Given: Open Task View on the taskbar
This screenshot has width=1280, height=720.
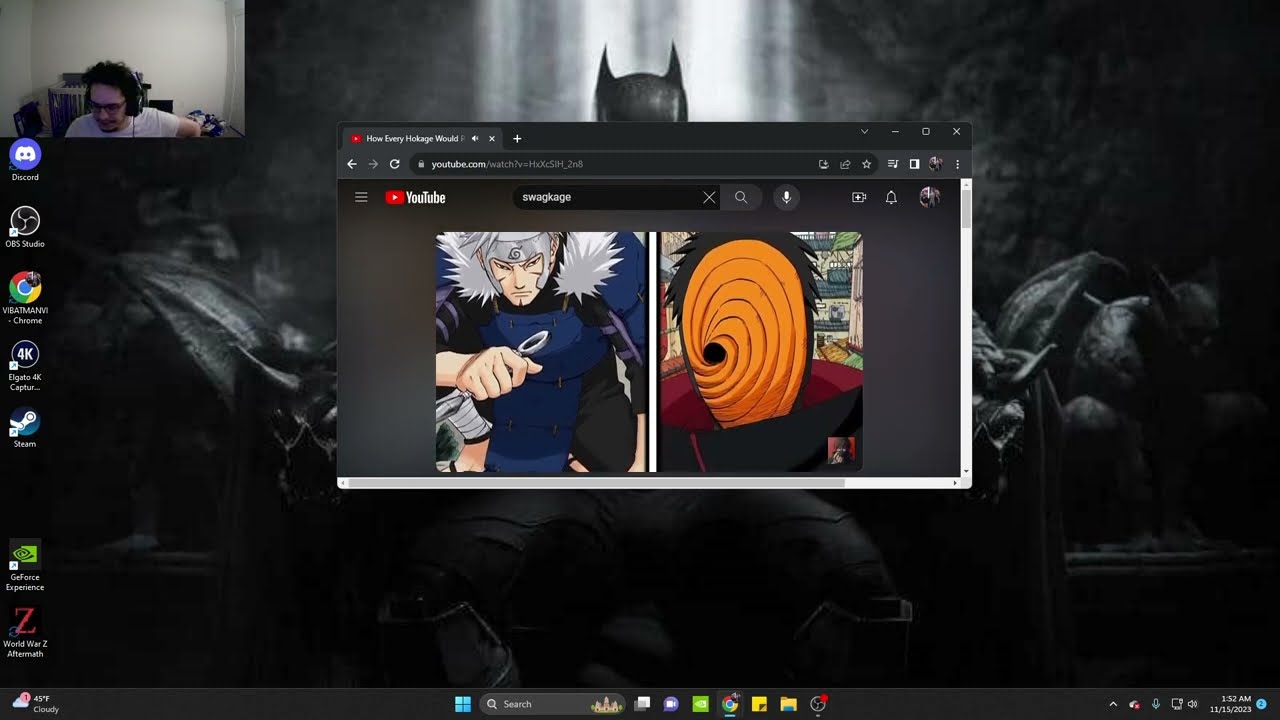Looking at the screenshot, I should click(643, 704).
